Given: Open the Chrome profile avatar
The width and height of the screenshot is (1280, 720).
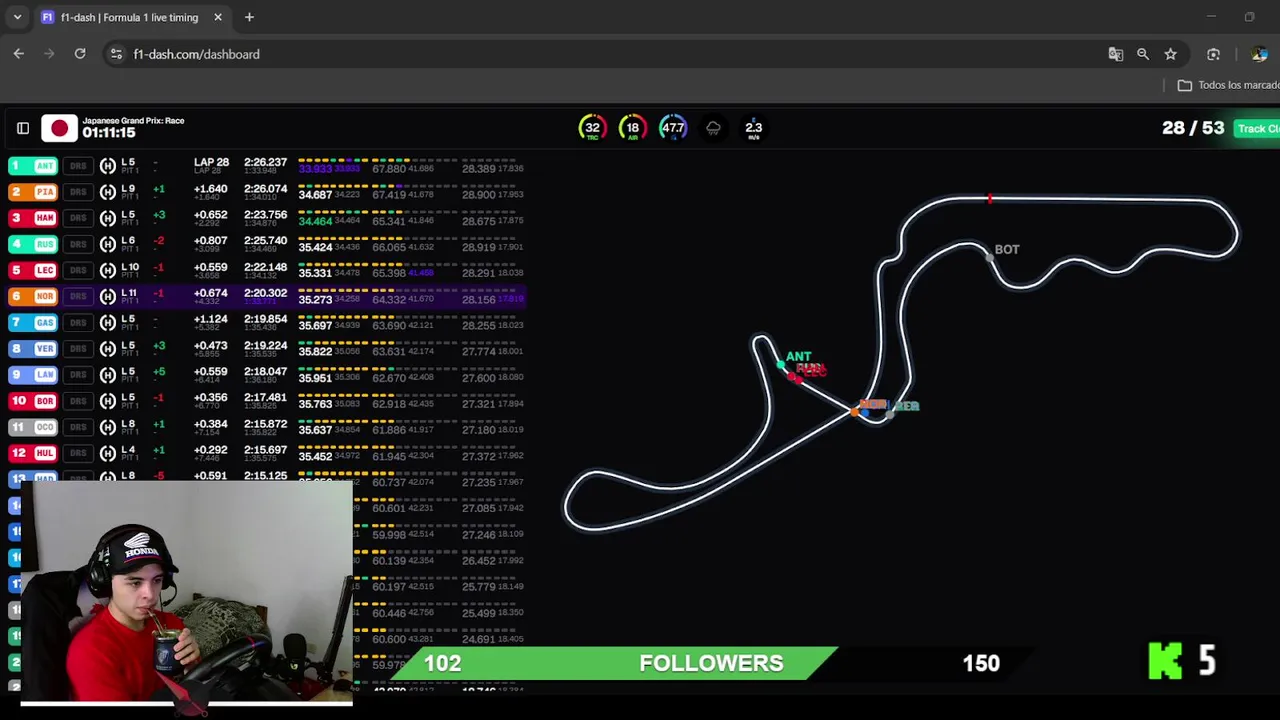Looking at the screenshot, I should tap(1259, 54).
